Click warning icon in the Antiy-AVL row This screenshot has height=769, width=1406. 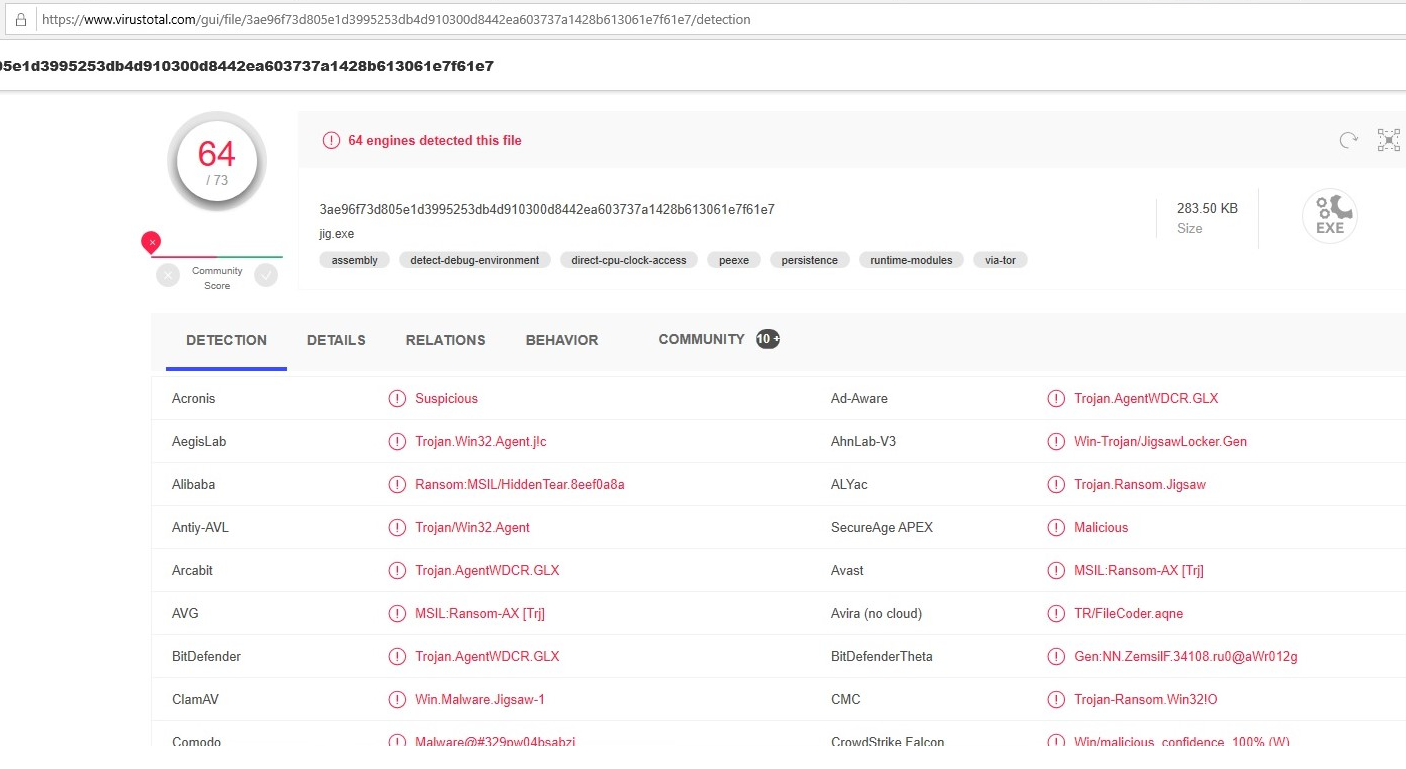[397, 528]
